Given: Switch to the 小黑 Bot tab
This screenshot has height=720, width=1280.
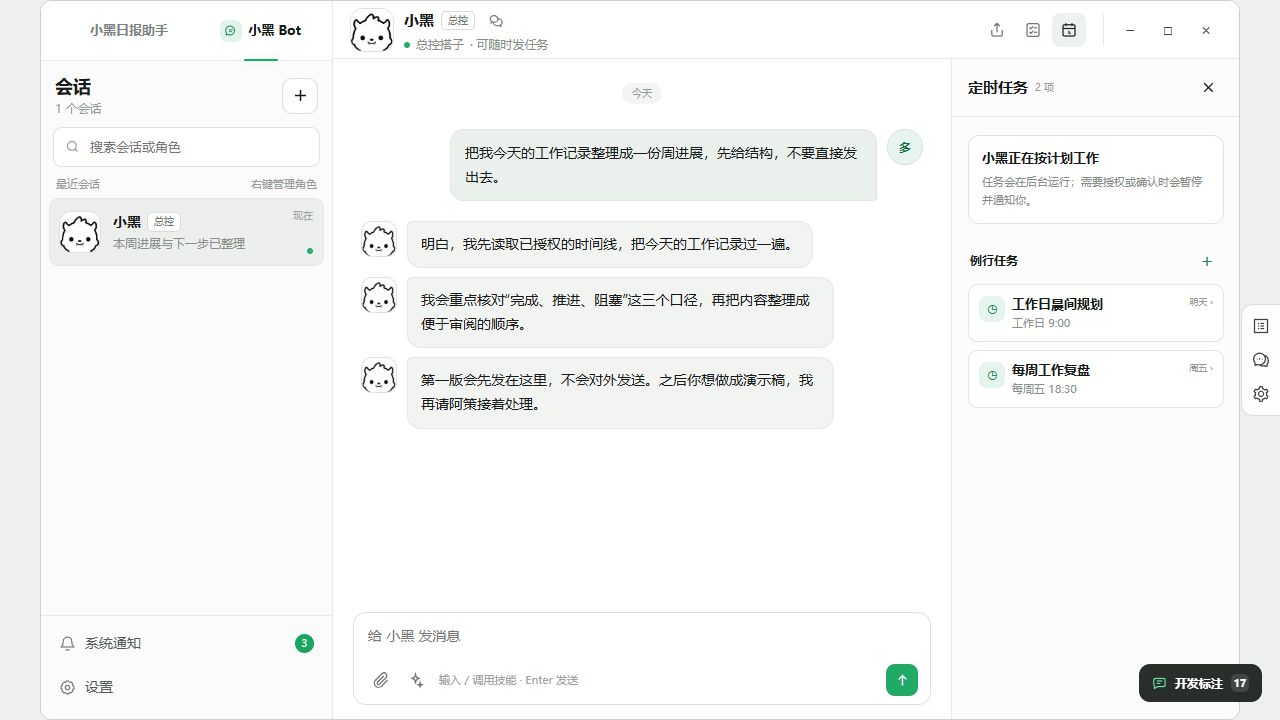Looking at the screenshot, I should click(x=261, y=30).
